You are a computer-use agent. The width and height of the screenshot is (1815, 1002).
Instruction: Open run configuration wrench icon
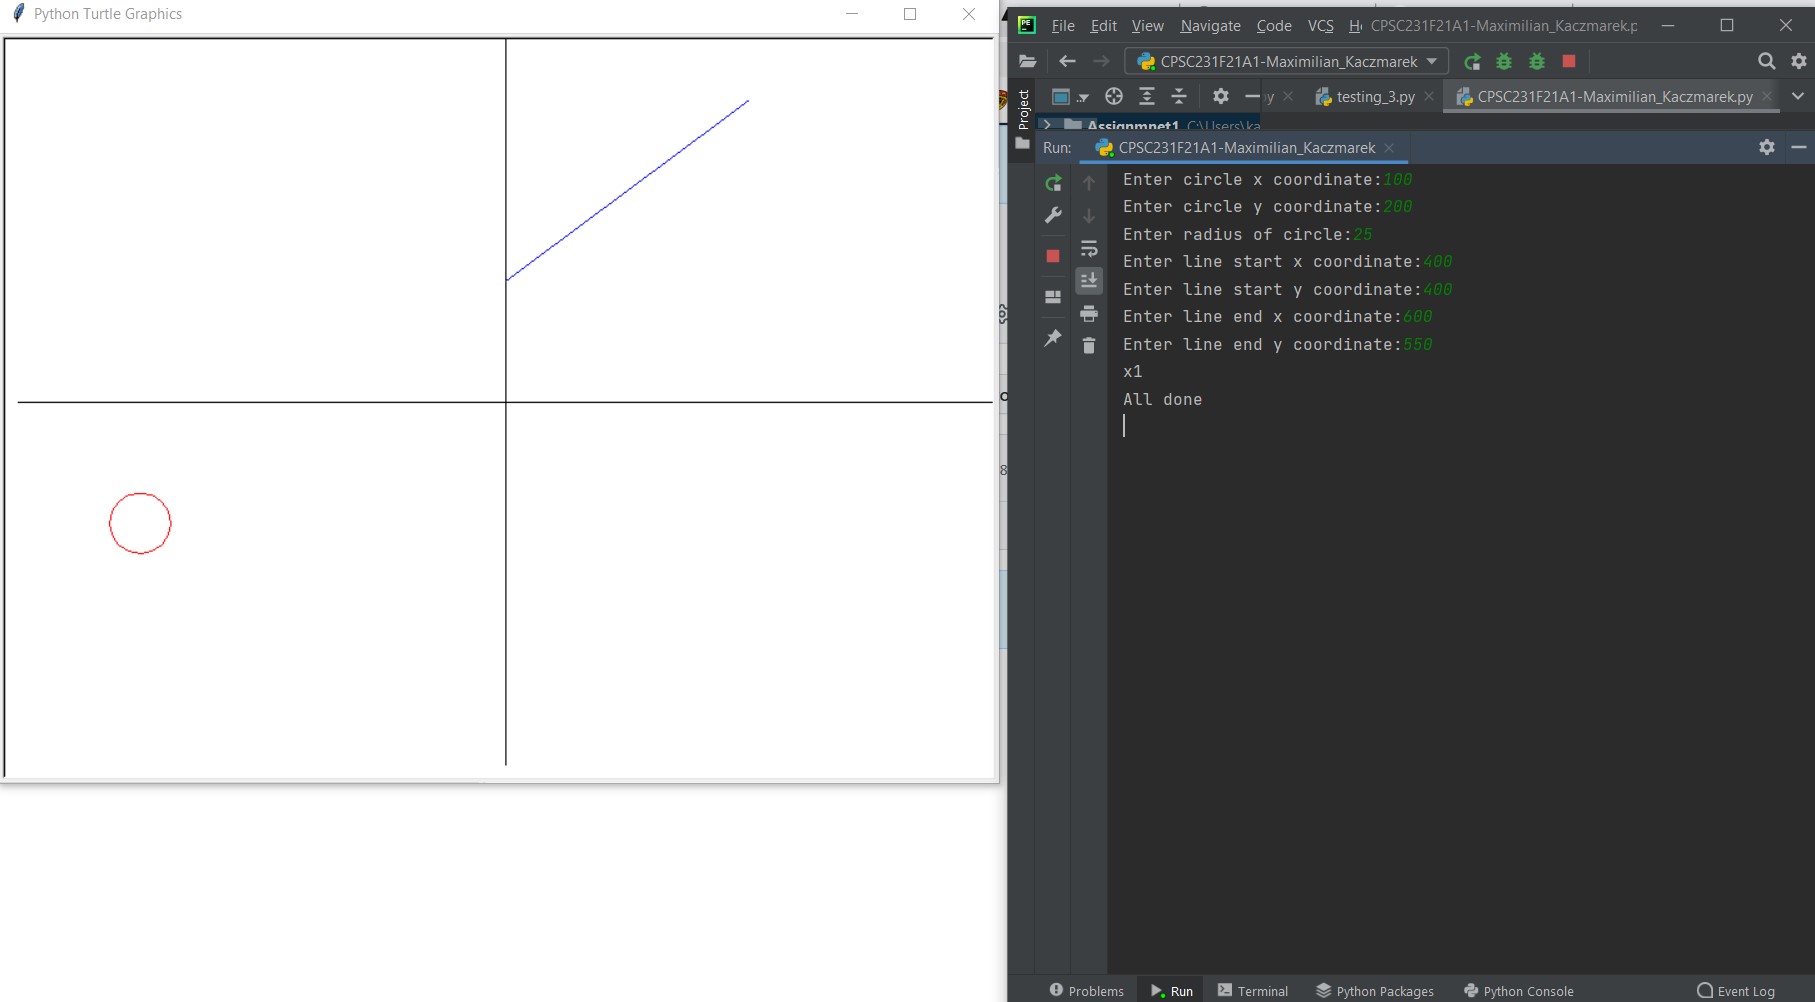[x=1053, y=215]
